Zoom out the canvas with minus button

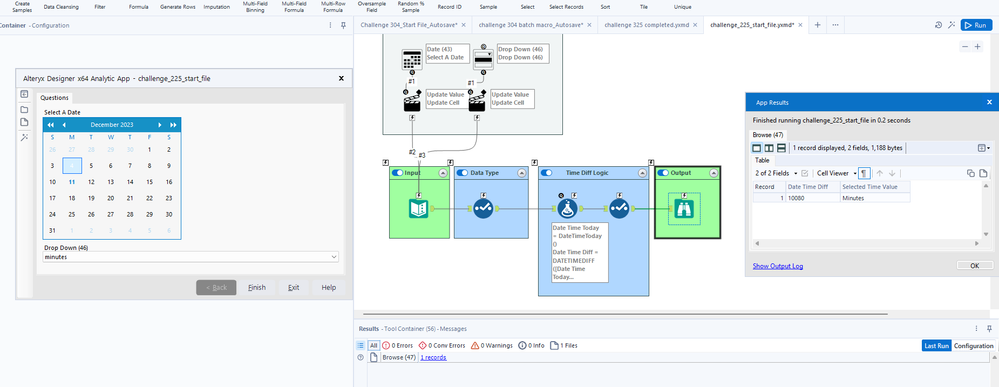[965, 47]
